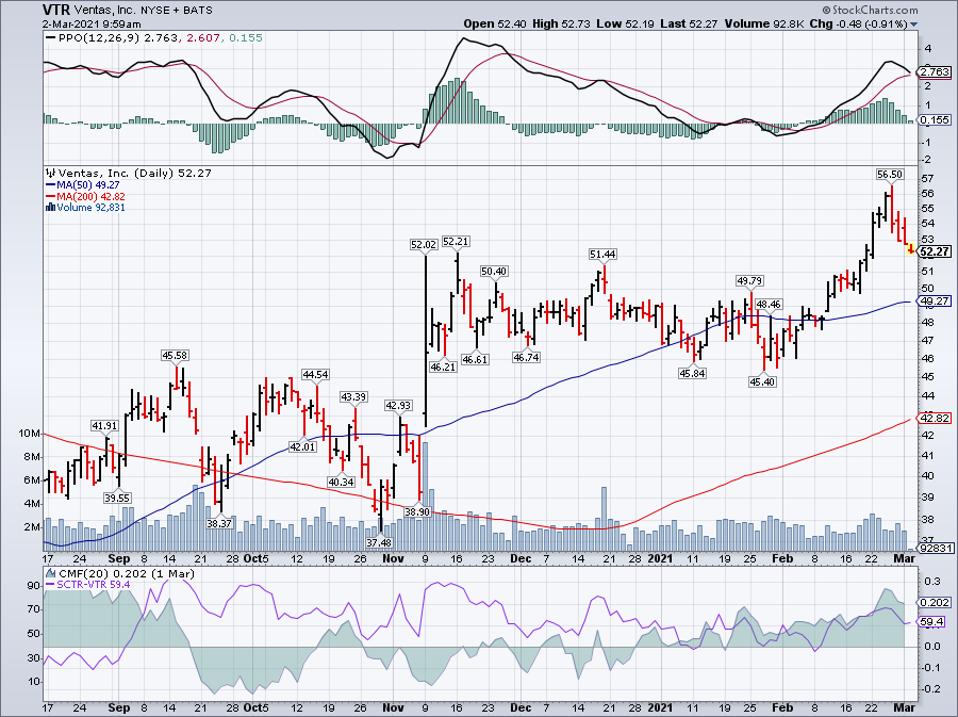Click the CMF(20) area icon in the legend
Screen dimensions: 958x717
50,573
